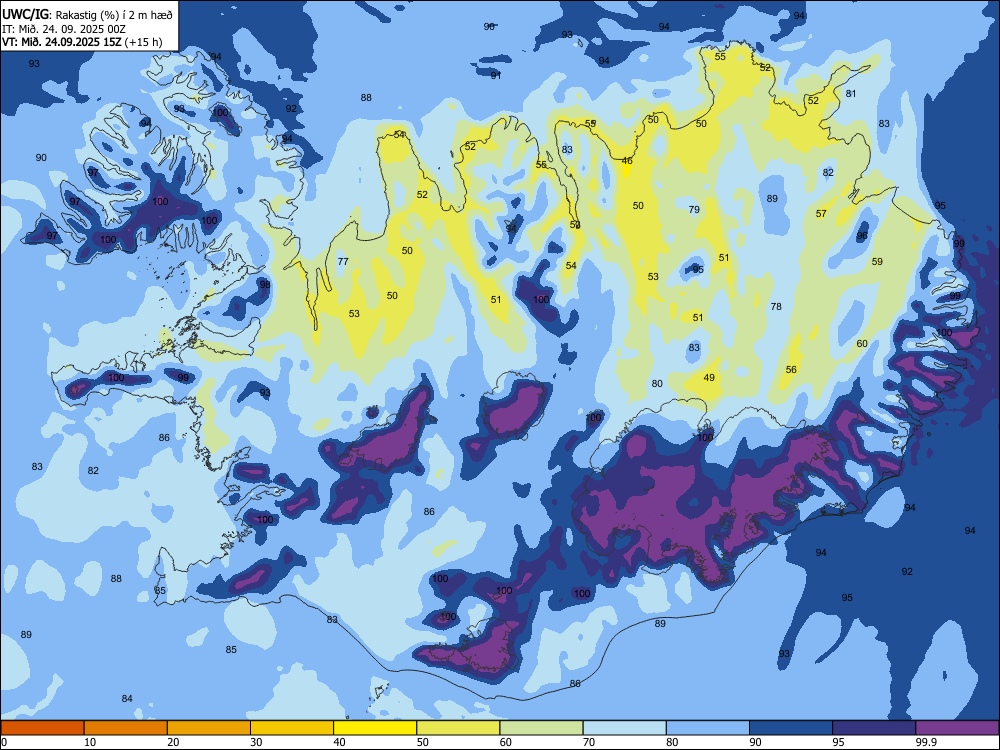The height and width of the screenshot is (750, 1000).
Task: Click the humidity value "80" on the map
Action: 657,384
